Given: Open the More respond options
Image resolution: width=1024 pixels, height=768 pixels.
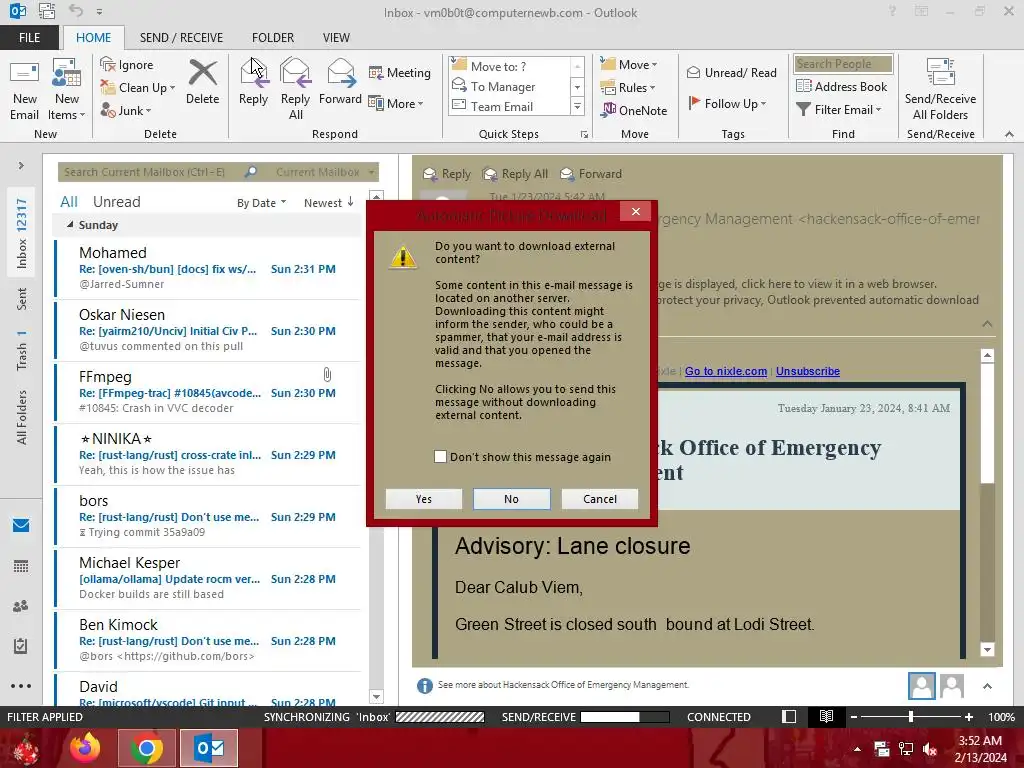Looking at the screenshot, I should 396,103.
